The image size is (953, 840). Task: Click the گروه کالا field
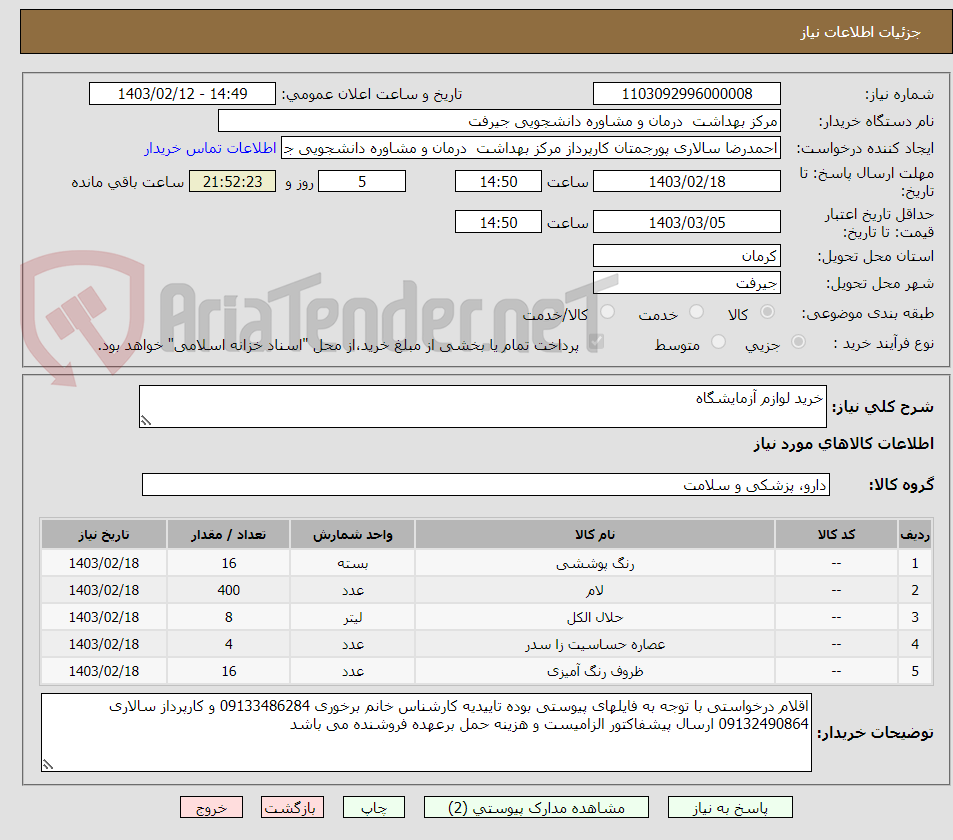point(486,485)
